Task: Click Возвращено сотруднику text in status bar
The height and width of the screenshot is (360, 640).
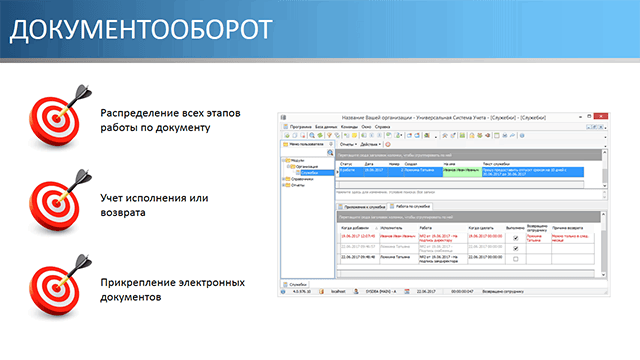Action: pyautogui.click(x=503, y=291)
